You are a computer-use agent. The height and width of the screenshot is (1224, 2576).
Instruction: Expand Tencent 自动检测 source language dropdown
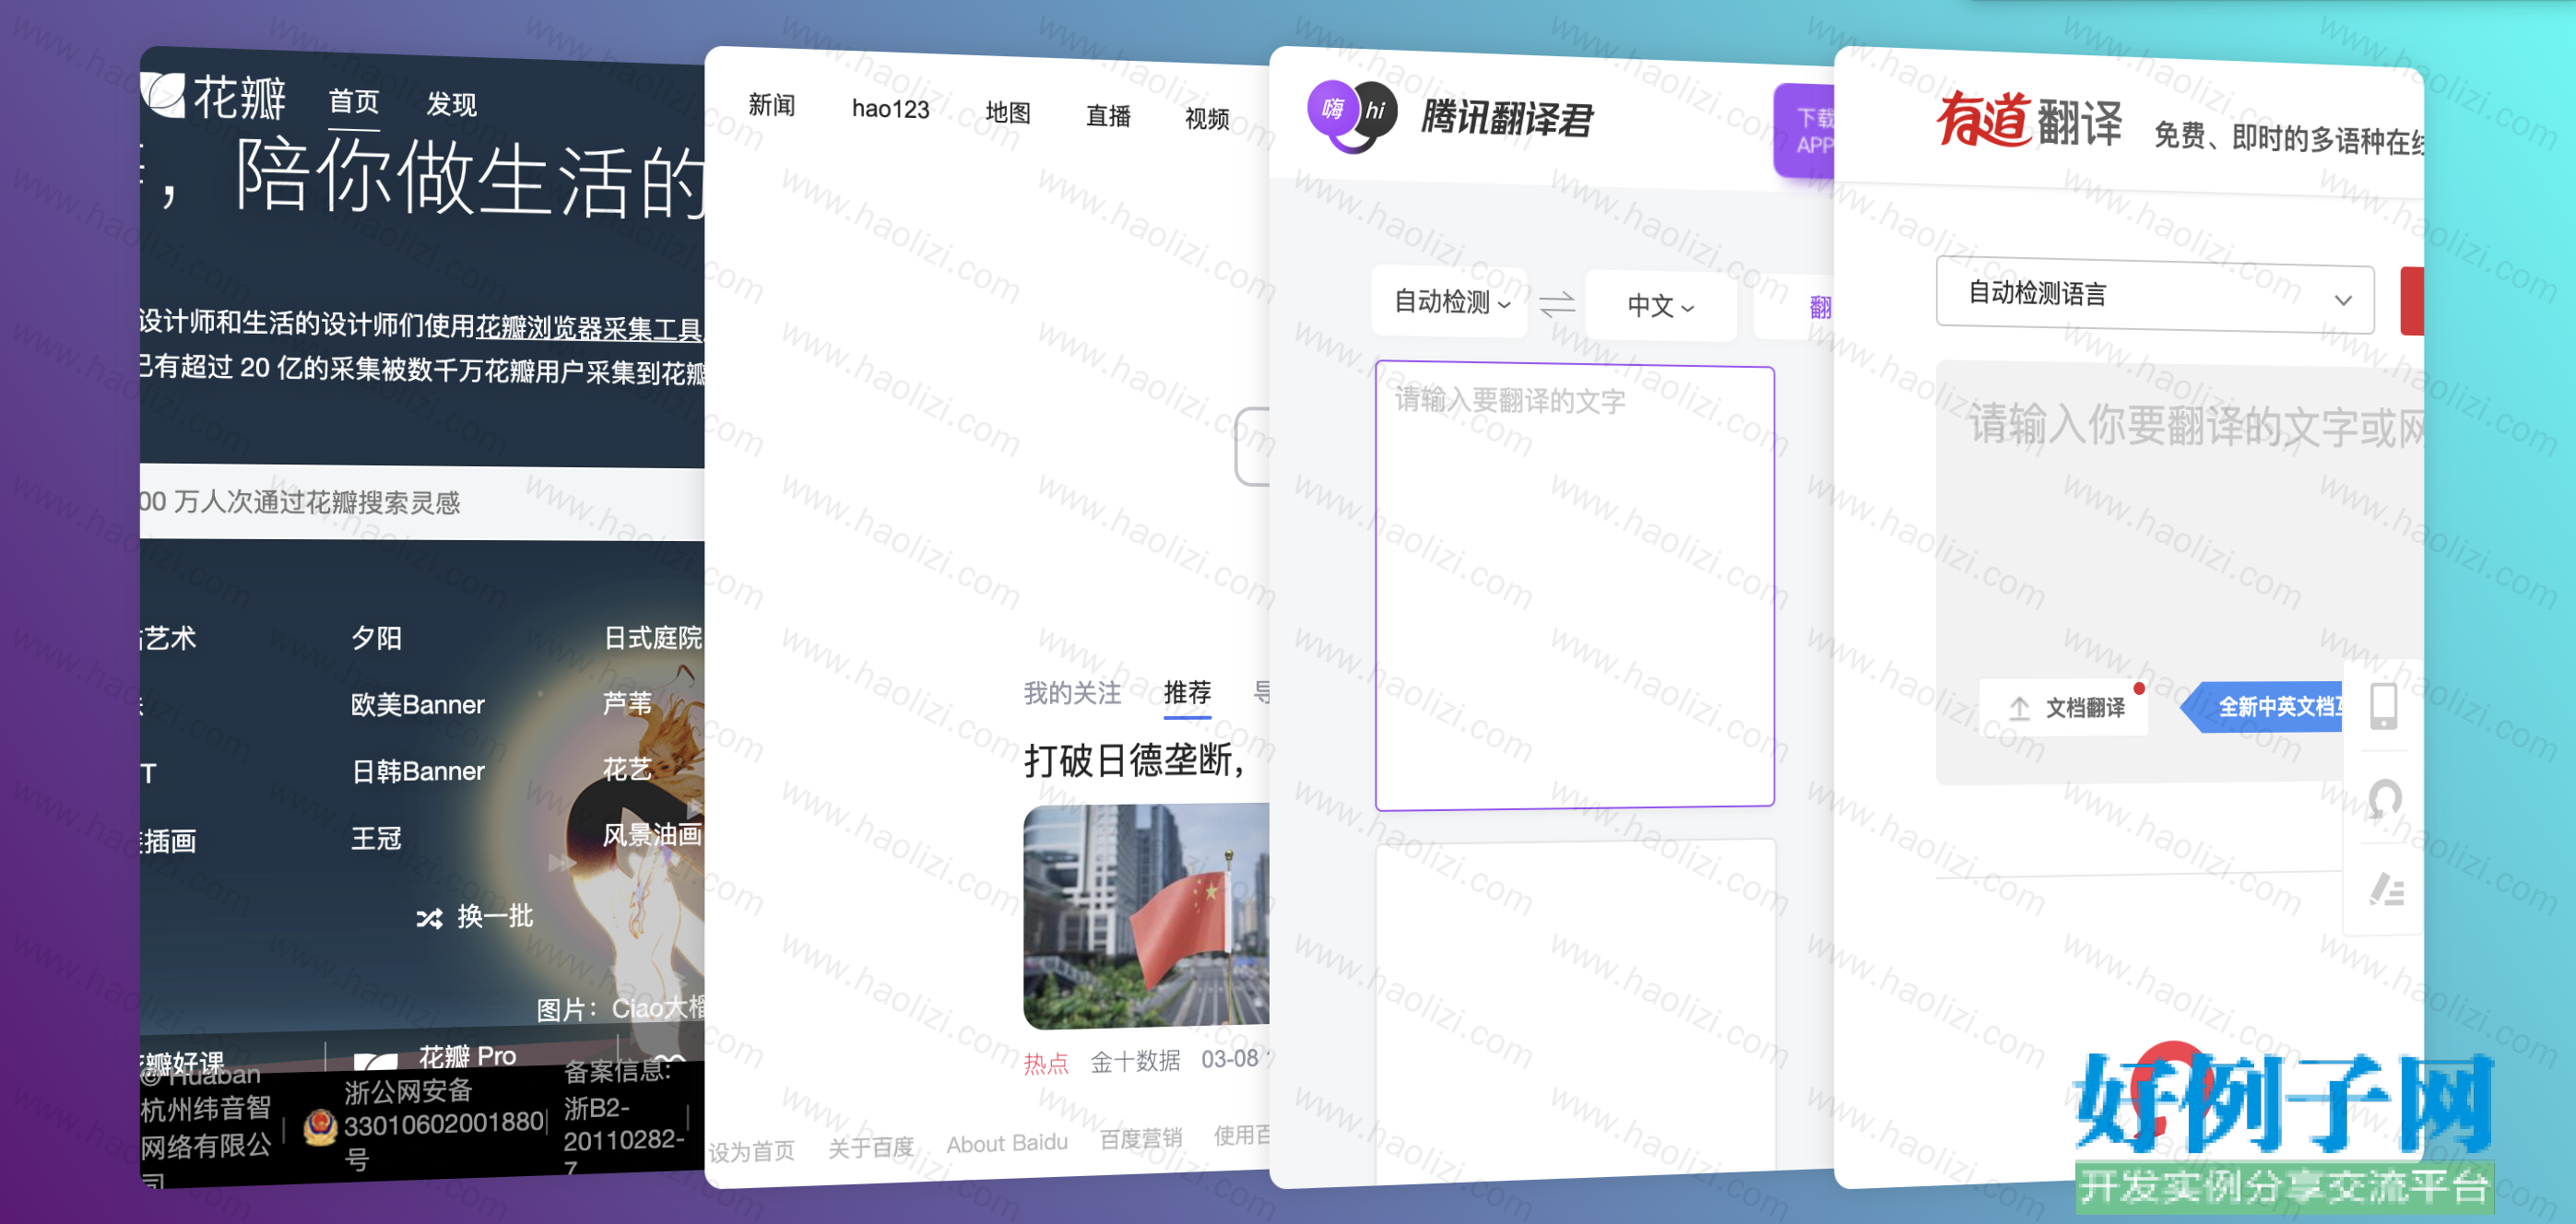(1451, 301)
